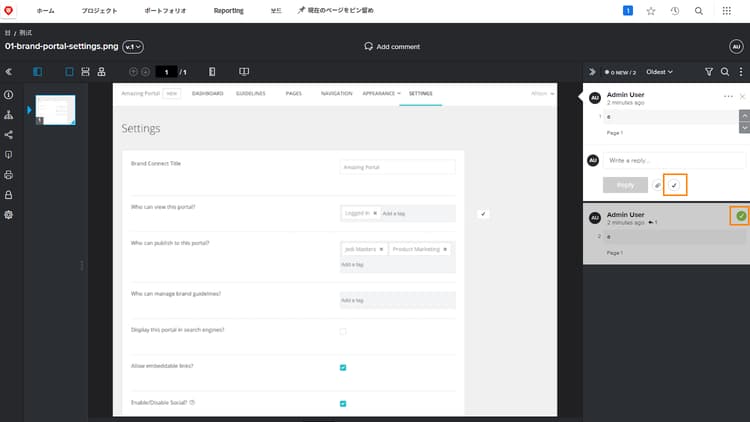Screen dimensions: 750x422
Task: Collapse comments panel with double chevron
Action: pyautogui.click(x=592, y=72)
